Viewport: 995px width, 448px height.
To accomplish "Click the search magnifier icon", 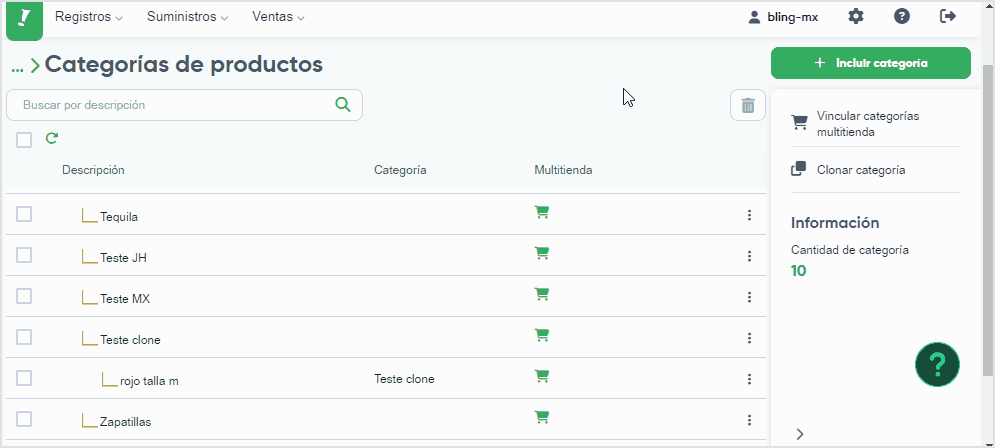I will pos(343,105).
